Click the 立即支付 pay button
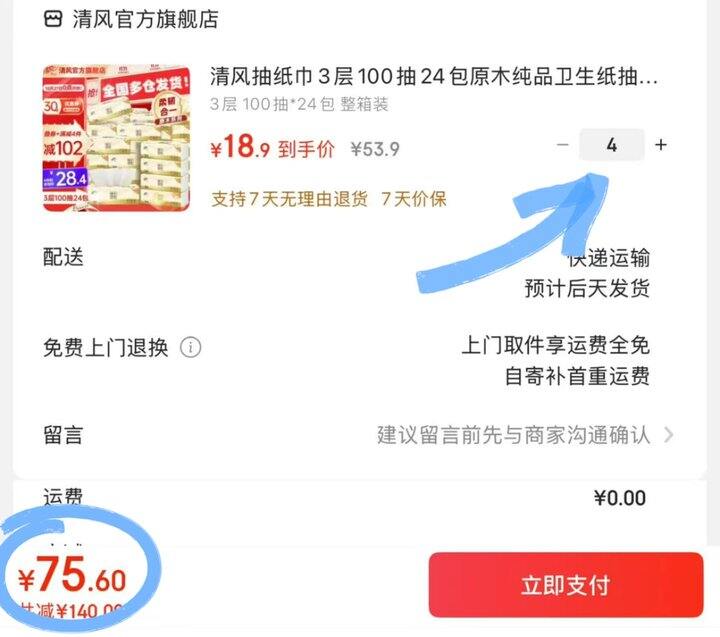Screen dimensions: 720x637 click(x=566, y=585)
